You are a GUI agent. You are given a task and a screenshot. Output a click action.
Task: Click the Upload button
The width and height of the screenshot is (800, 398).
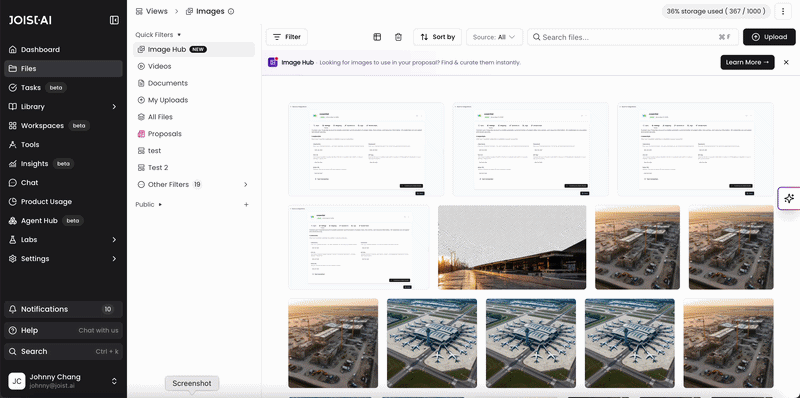tap(769, 37)
